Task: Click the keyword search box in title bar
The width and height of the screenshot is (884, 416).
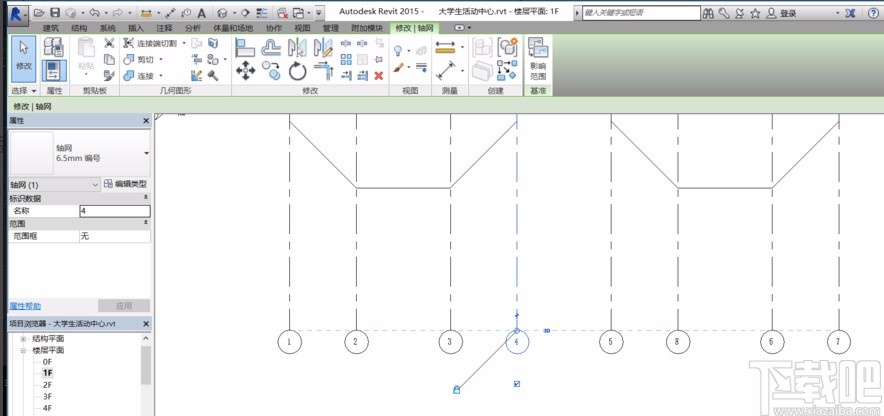Action: coord(641,12)
